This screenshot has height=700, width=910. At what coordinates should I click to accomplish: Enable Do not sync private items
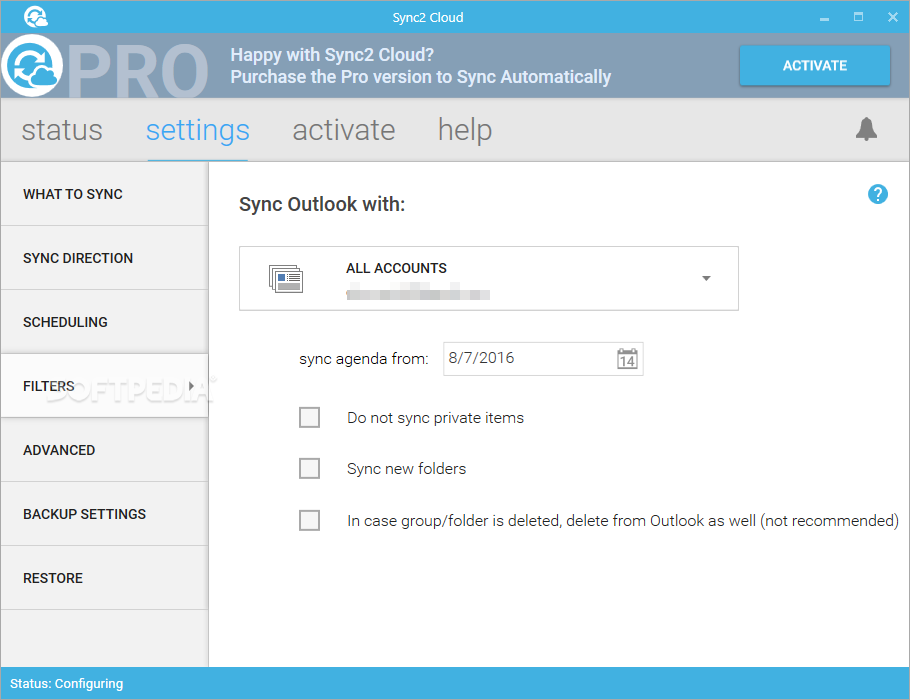(309, 417)
